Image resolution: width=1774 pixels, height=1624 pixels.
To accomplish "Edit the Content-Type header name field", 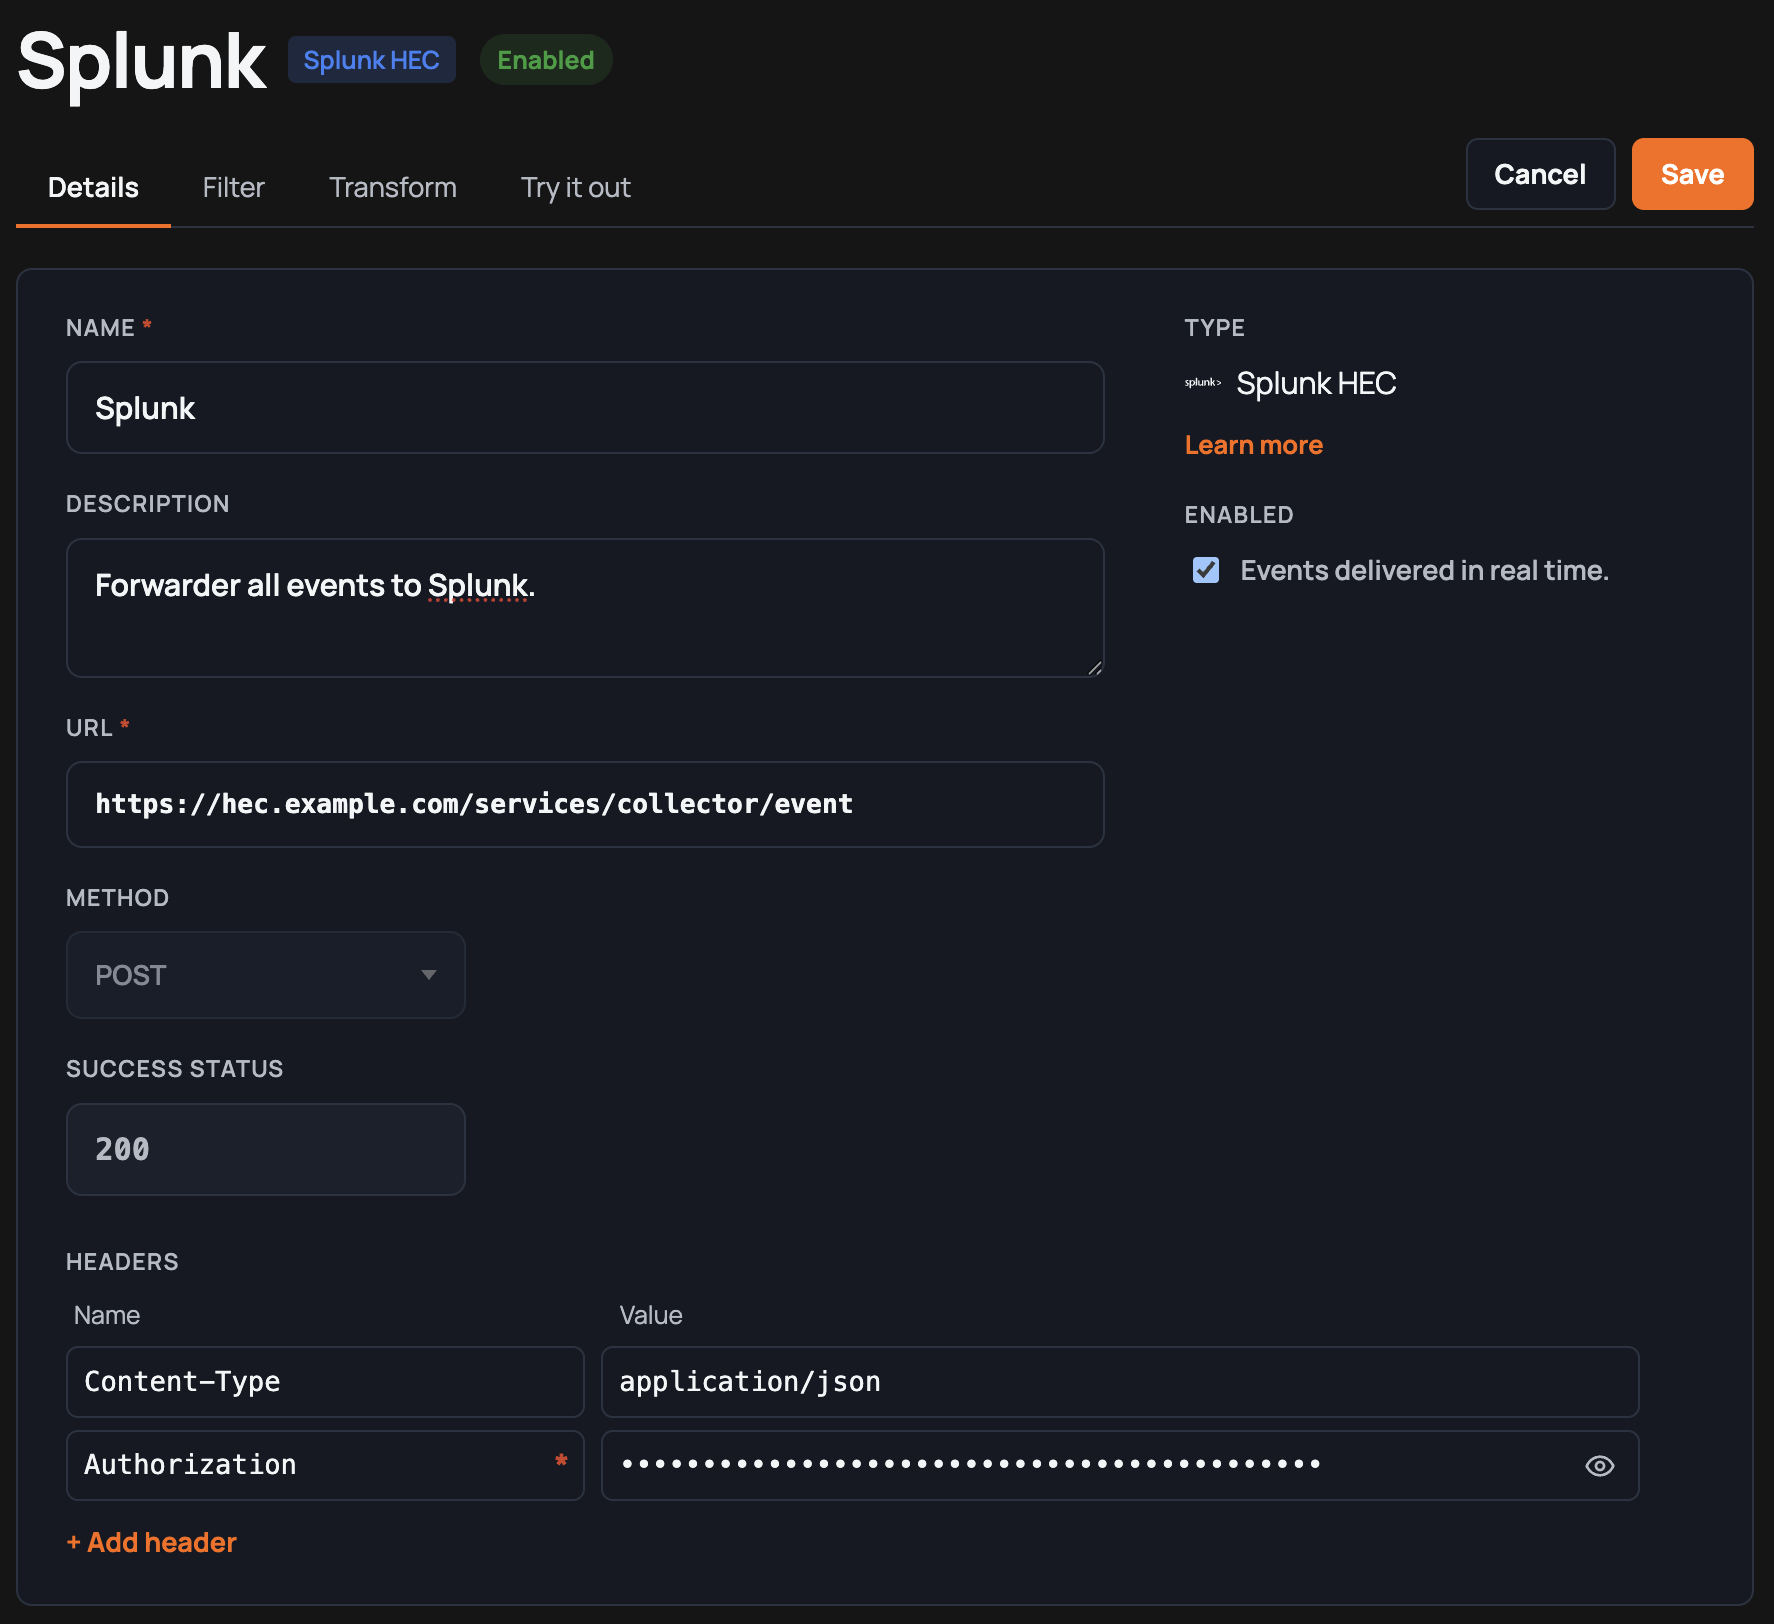I will point(325,1382).
